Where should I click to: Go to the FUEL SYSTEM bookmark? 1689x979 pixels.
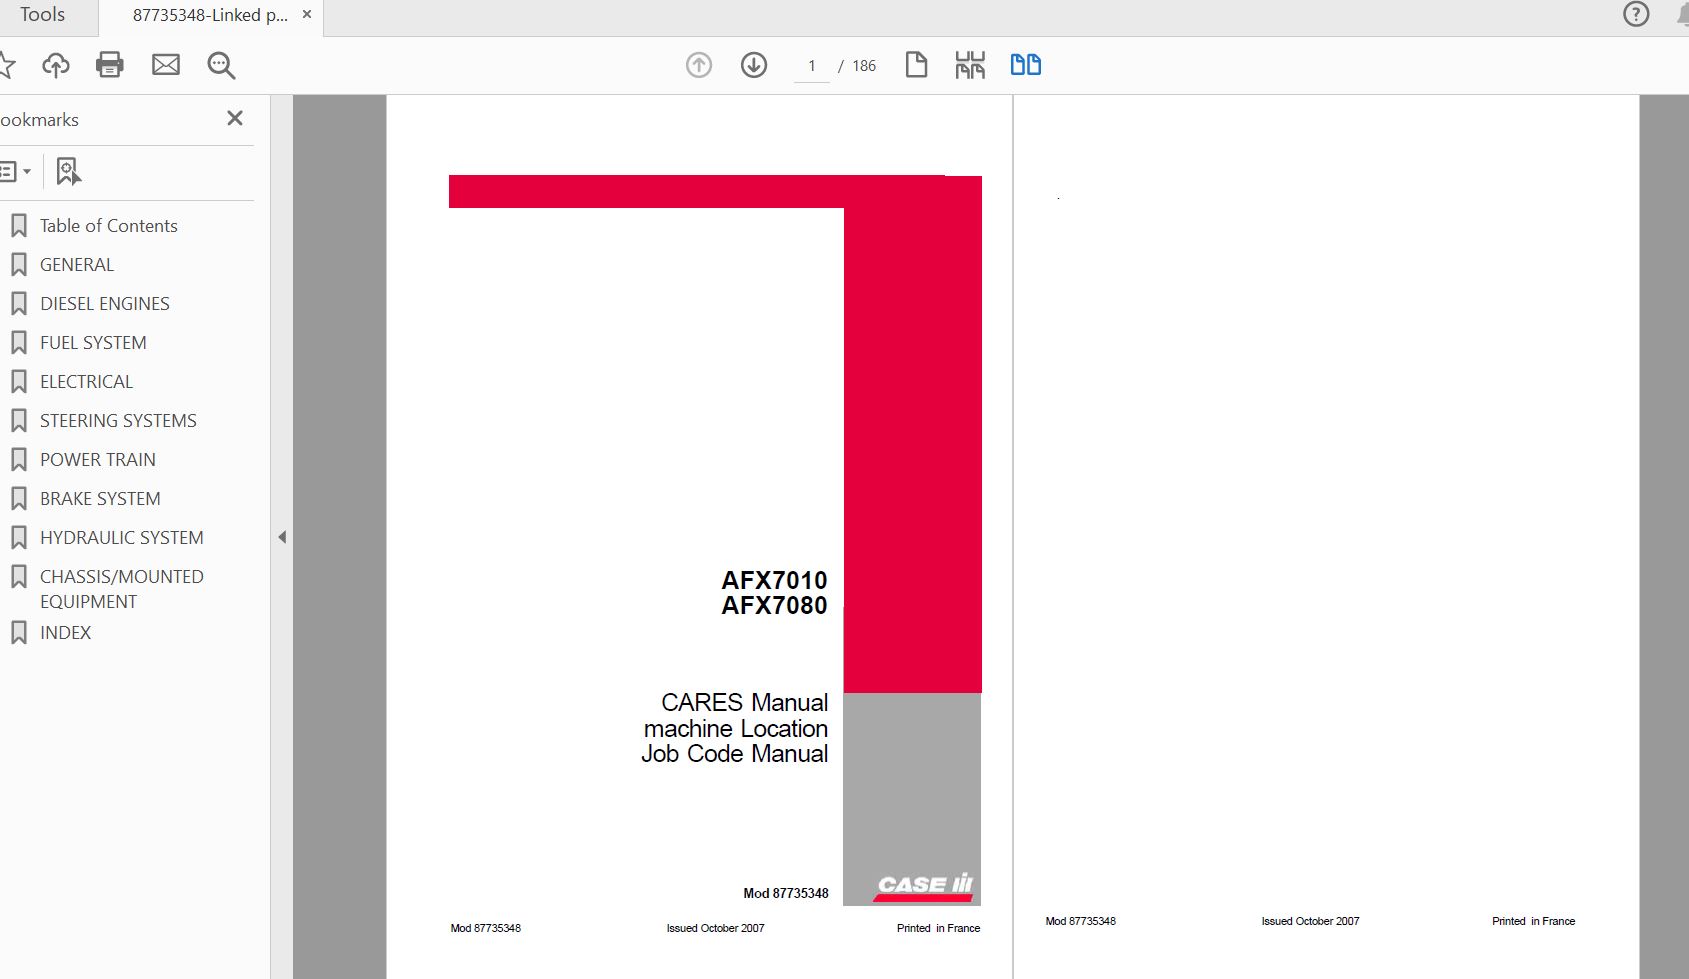point(93,343)
